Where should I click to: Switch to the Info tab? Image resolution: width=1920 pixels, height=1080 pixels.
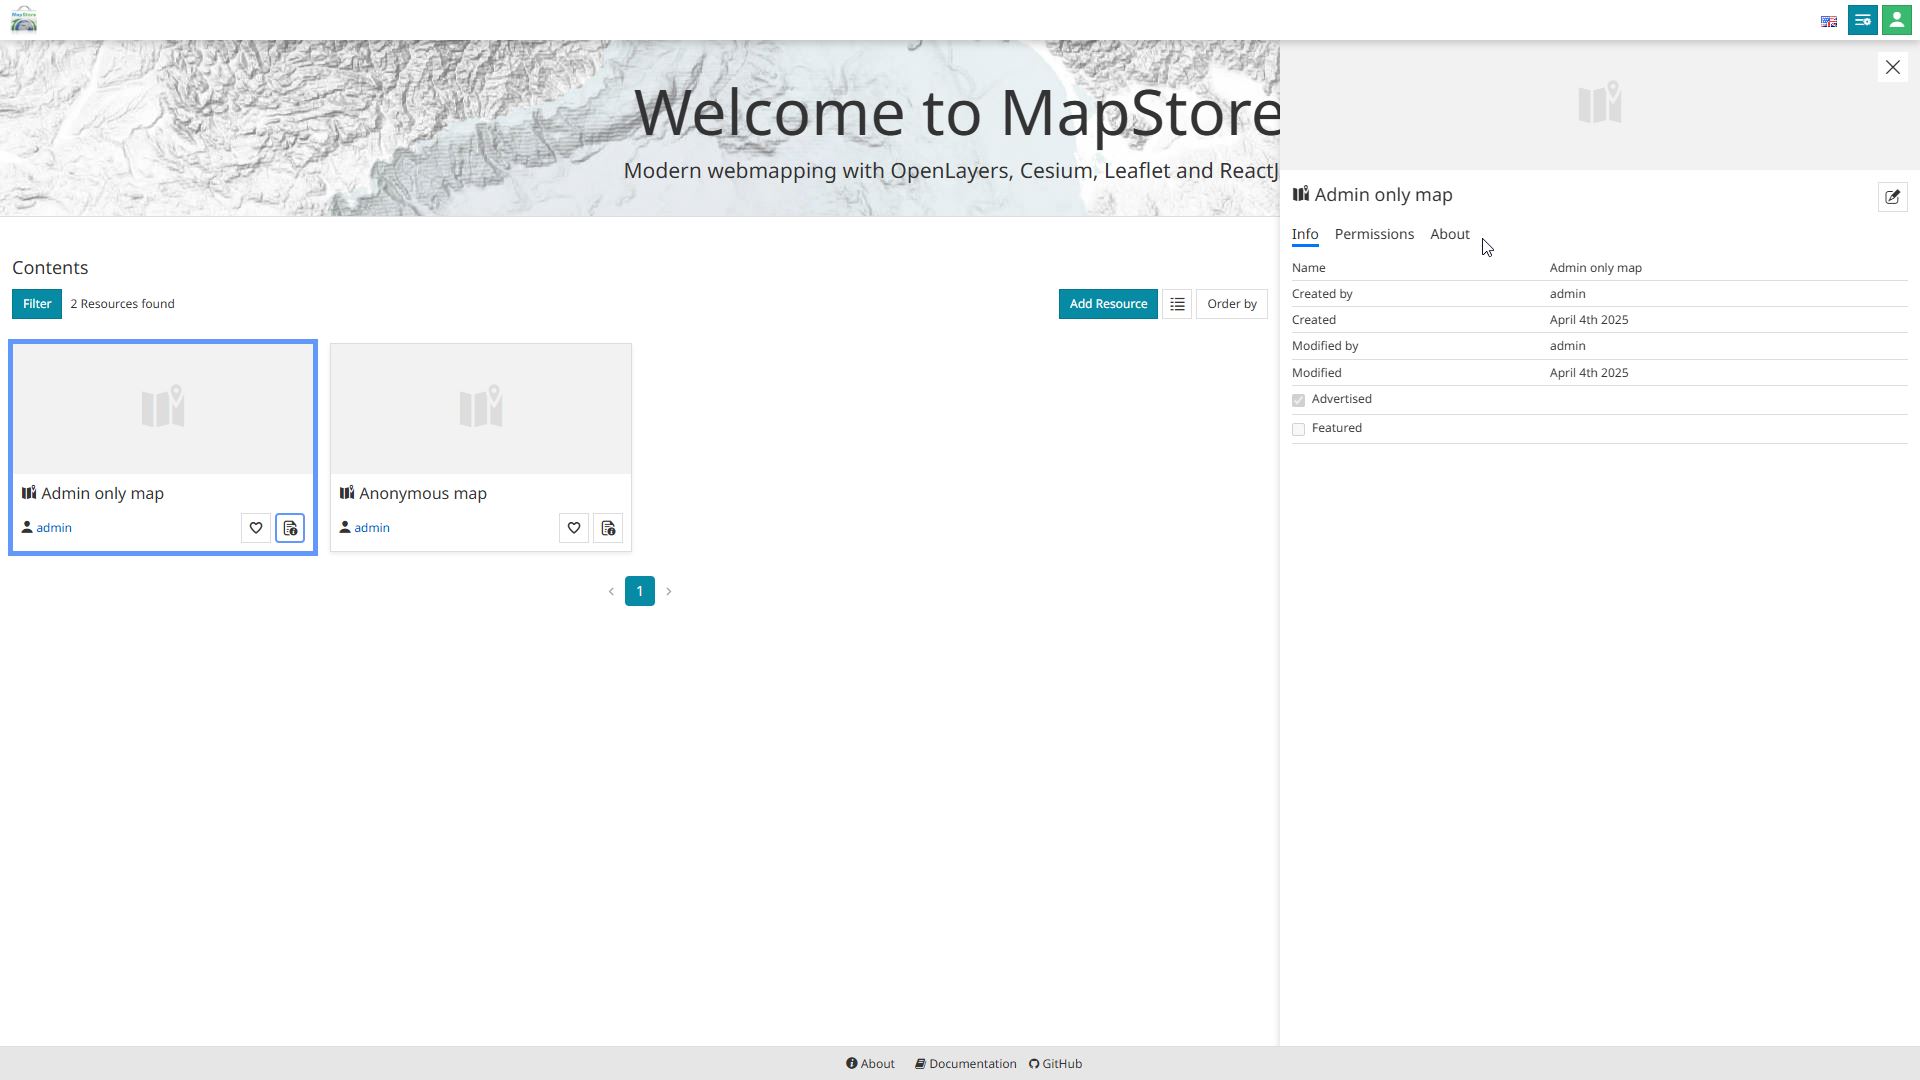(1305, 235)
